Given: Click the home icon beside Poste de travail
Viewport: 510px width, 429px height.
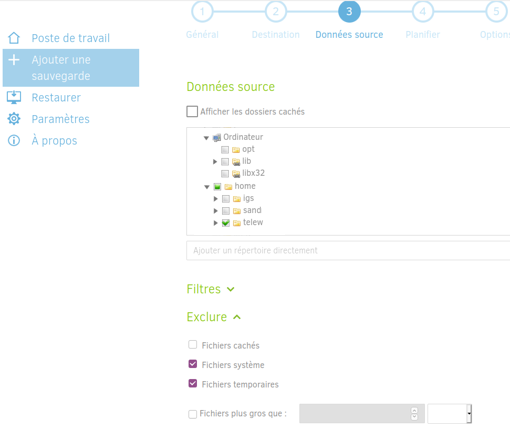Looking at the screenshot, I should 14,38.
